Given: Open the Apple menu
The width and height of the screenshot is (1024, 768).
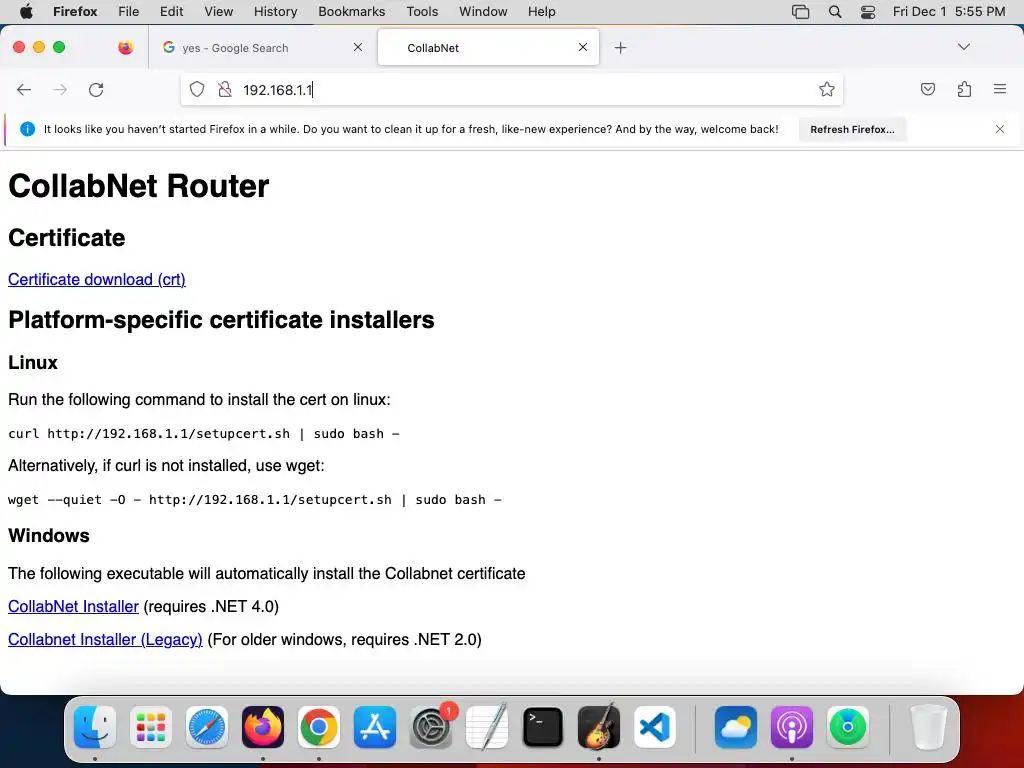Looking at the screenshot, I should tap(27, 12).
